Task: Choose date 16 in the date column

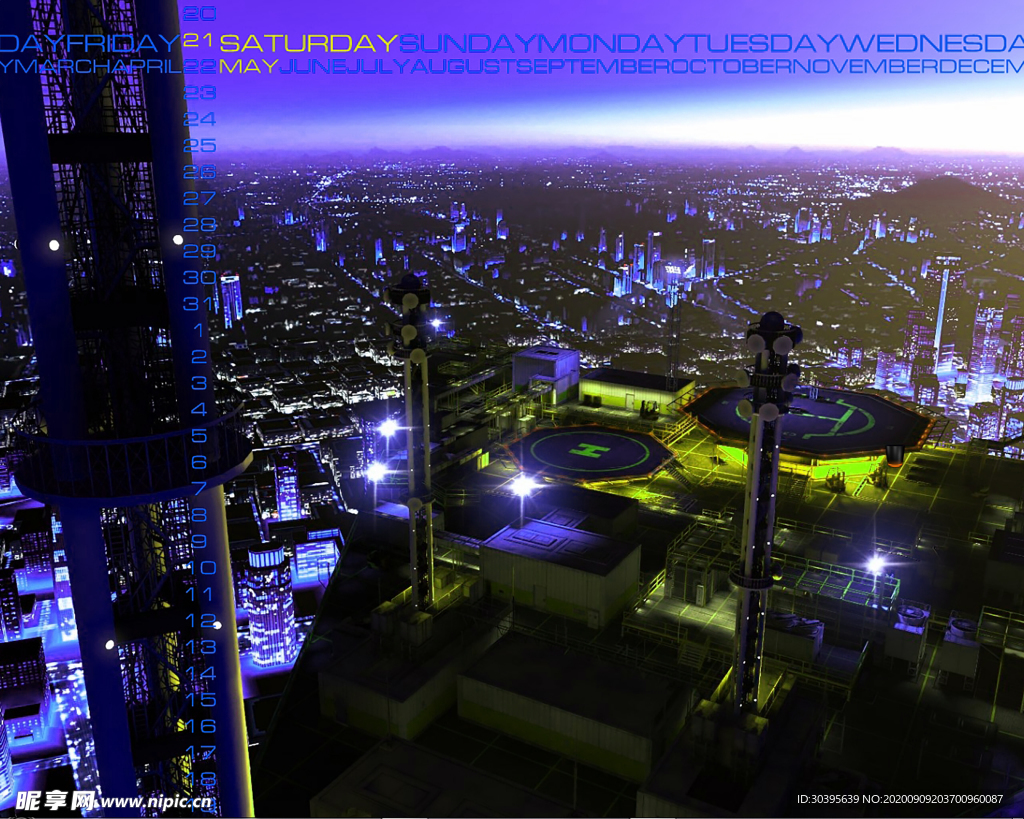Action: coord(200,726)
